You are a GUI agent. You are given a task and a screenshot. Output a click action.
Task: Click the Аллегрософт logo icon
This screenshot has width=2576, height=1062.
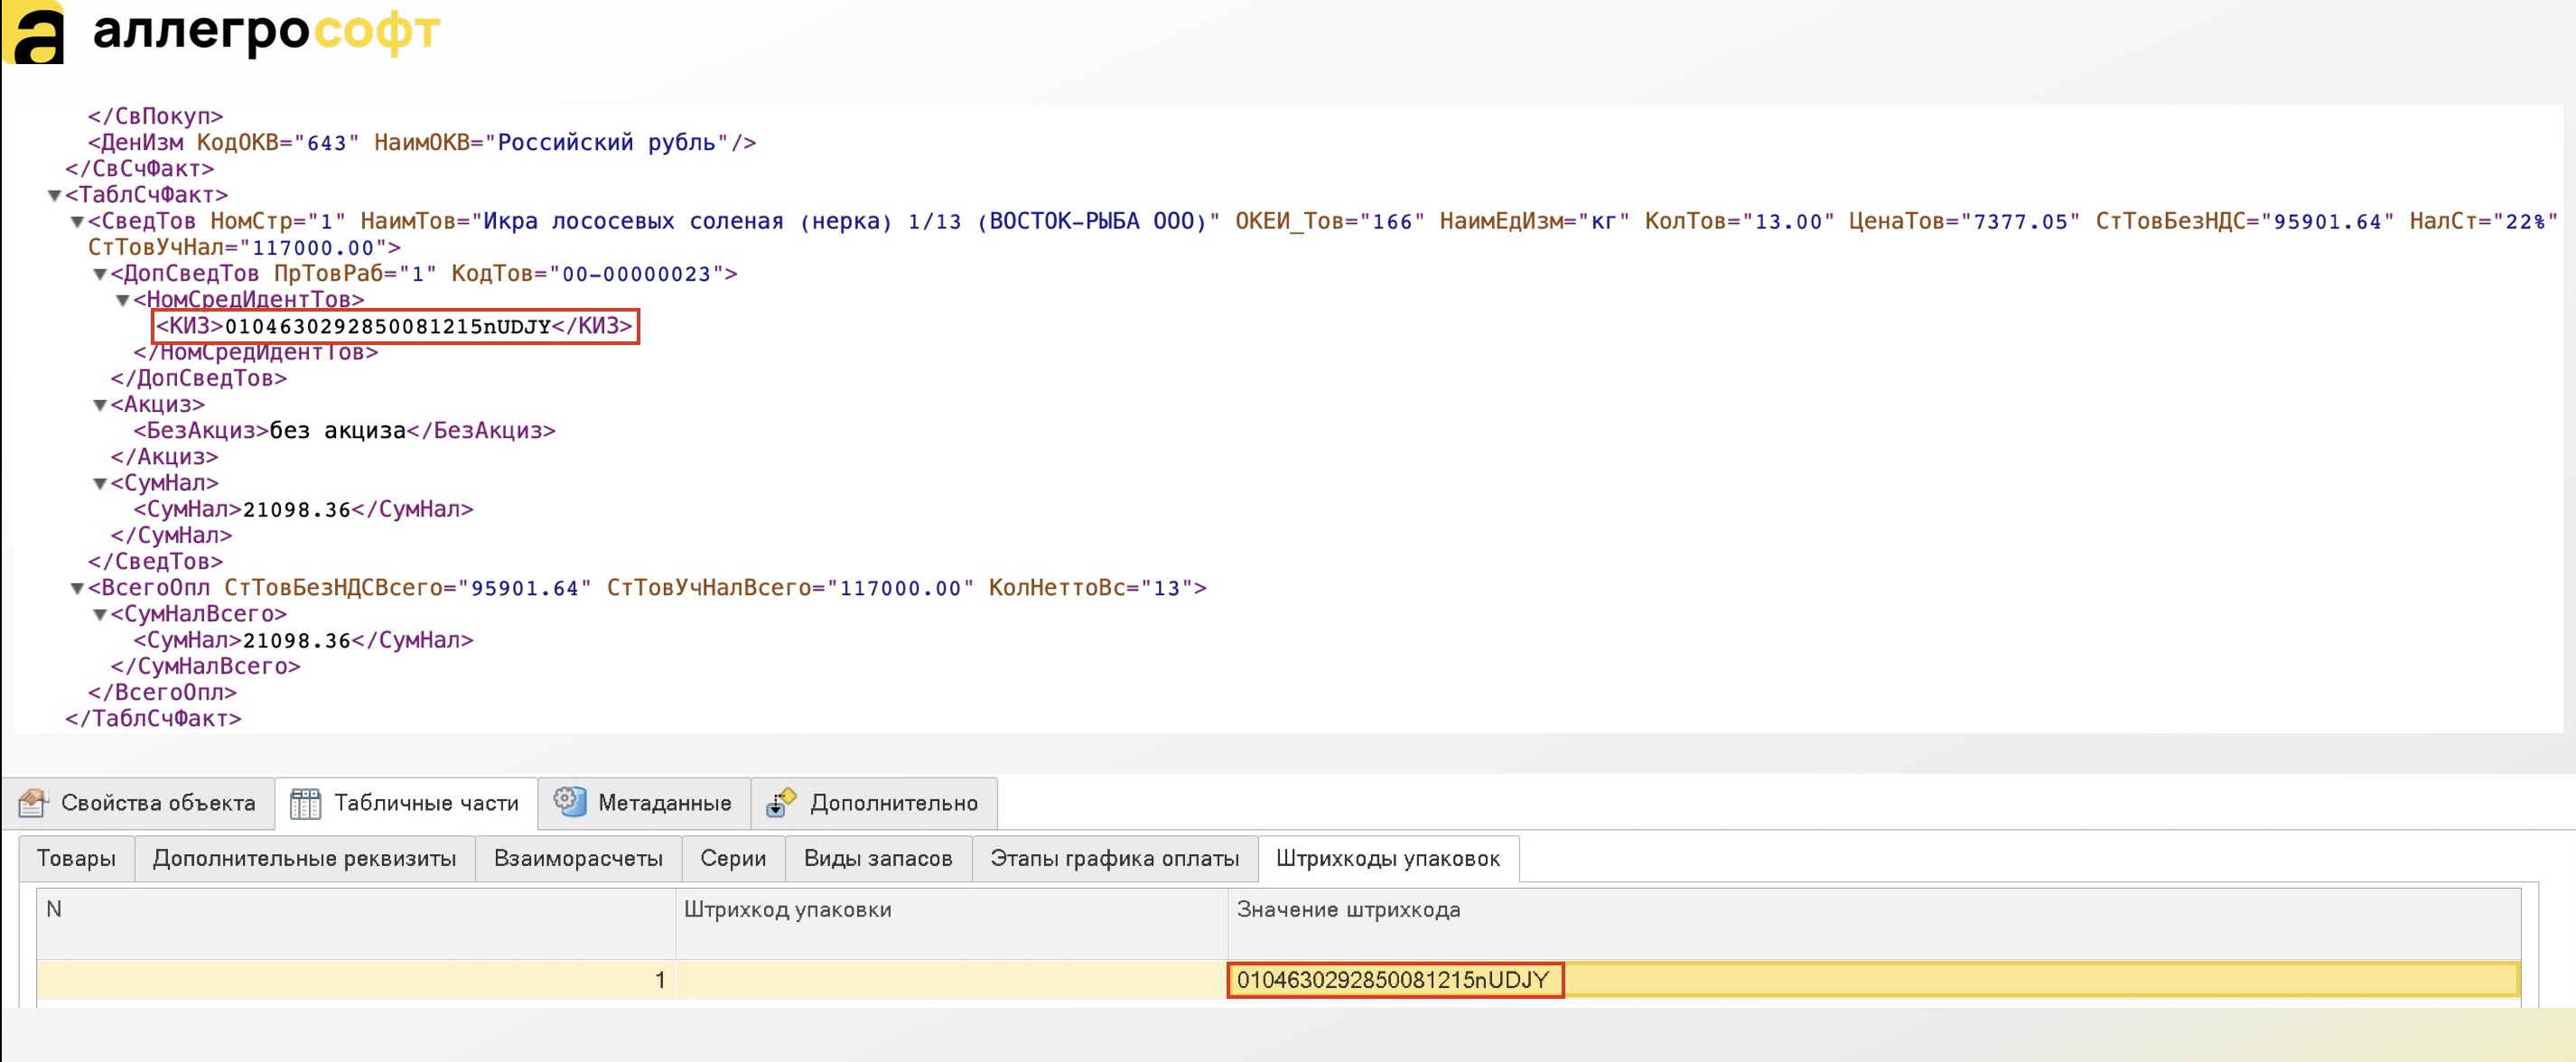point(33,32)
